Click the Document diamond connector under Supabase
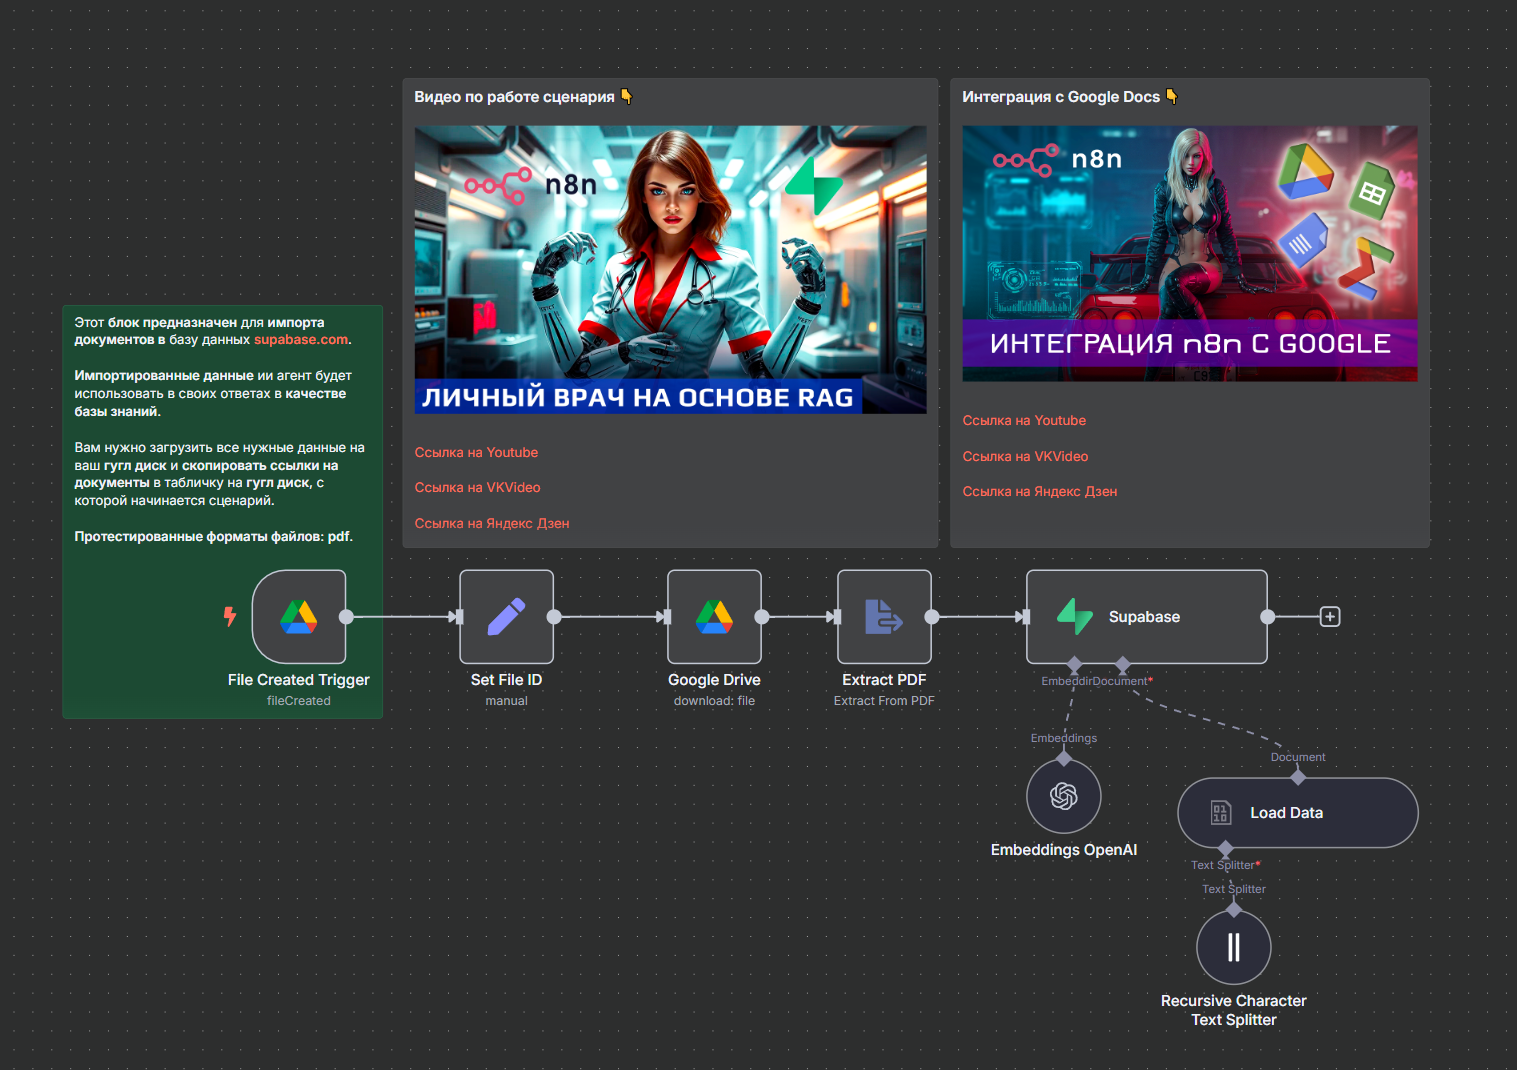The image size is (1517, 1070). pos(1123,664)
